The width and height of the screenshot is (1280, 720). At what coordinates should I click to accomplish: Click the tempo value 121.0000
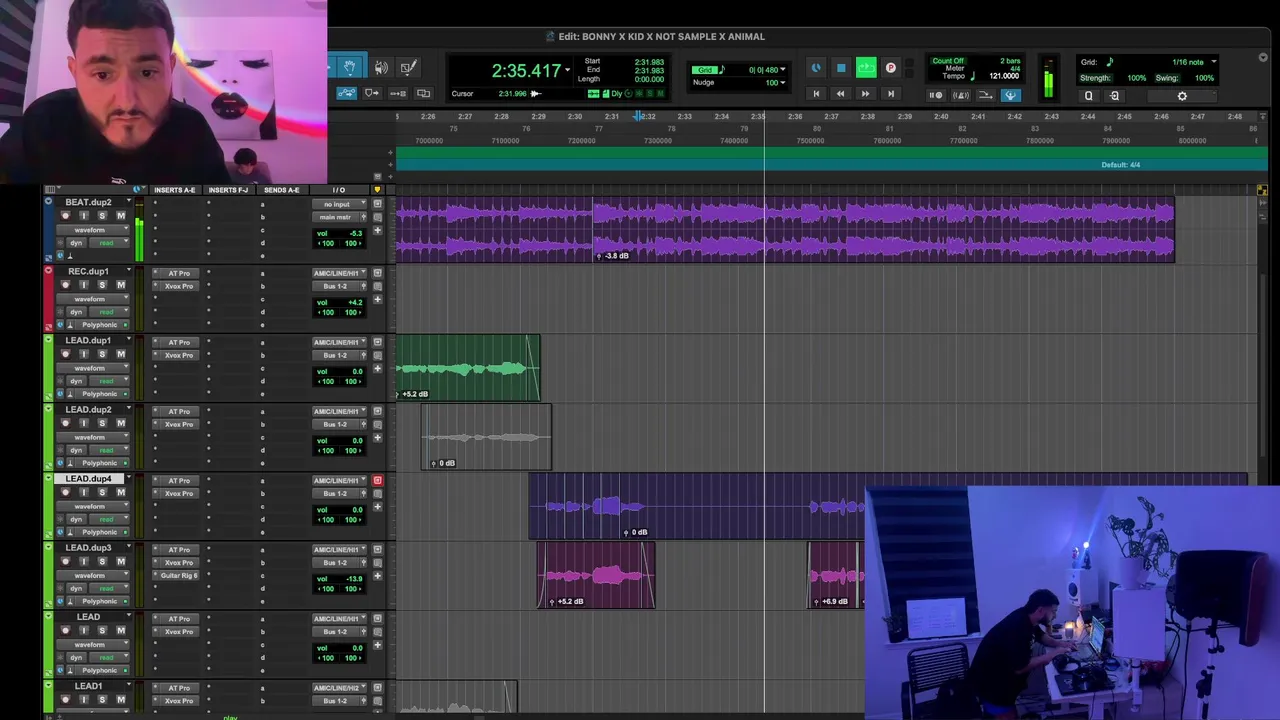pyautogui.click(x=1004, y=76)
